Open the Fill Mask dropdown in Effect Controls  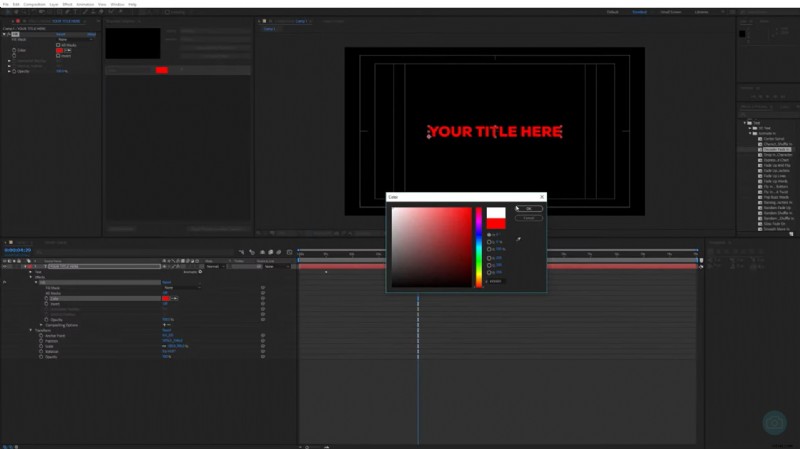pyautogui.click(x=75, y=39)
